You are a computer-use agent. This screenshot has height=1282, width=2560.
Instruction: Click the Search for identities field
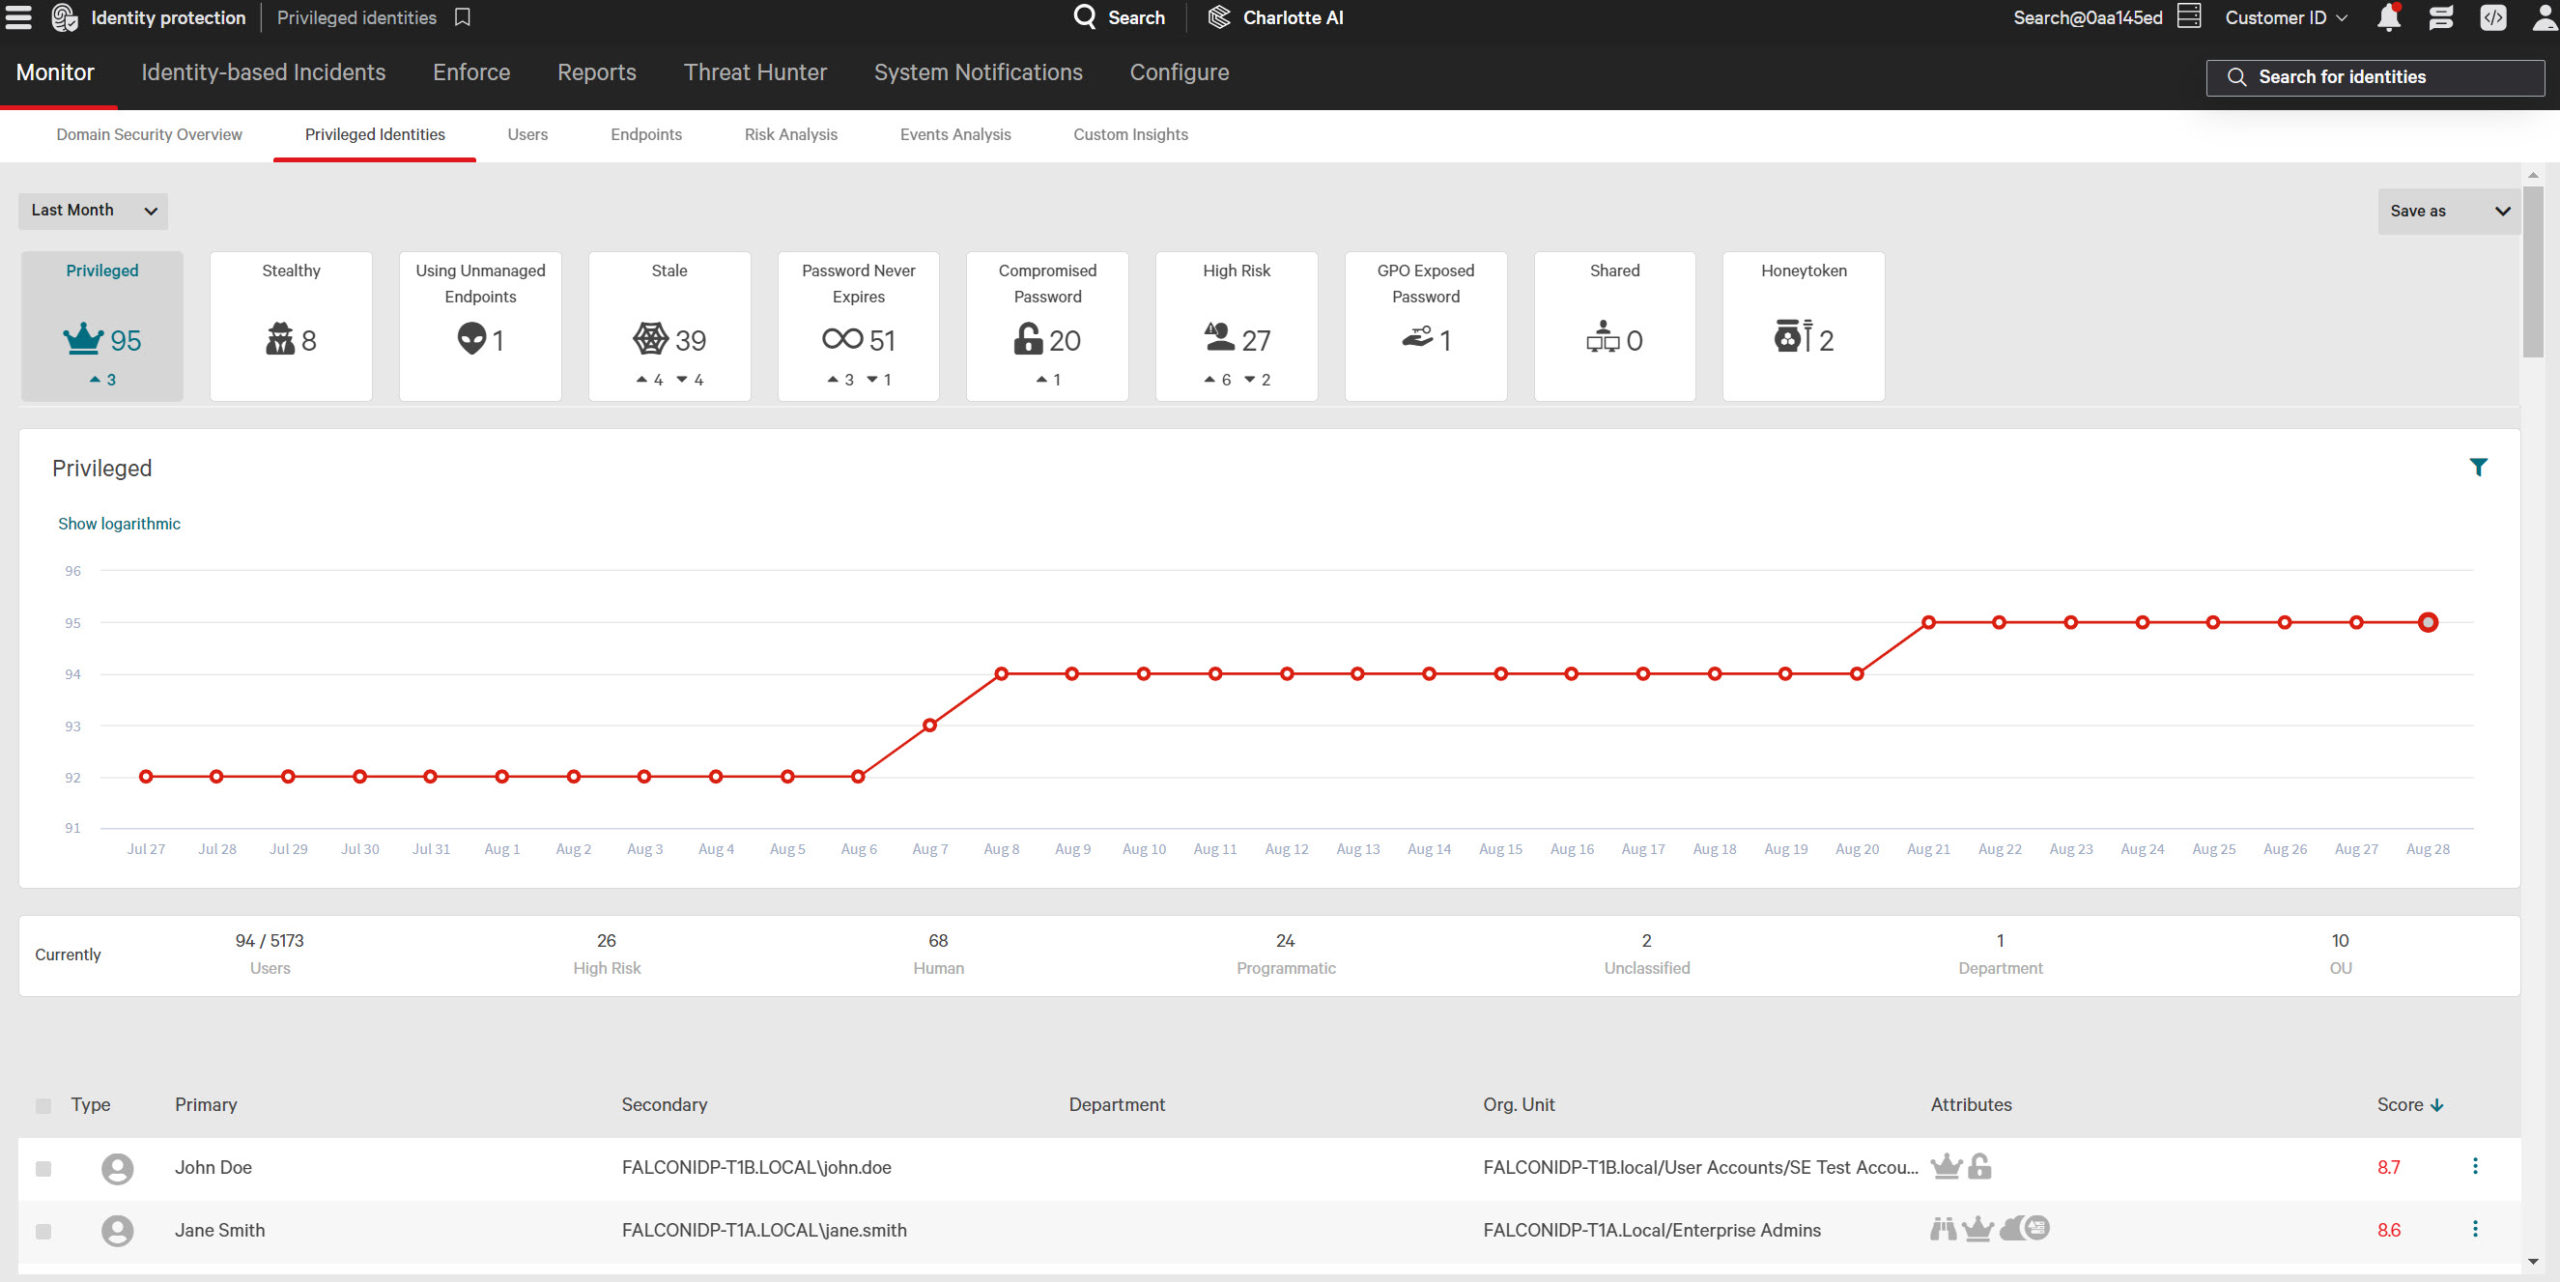(x=2375, y=77)
